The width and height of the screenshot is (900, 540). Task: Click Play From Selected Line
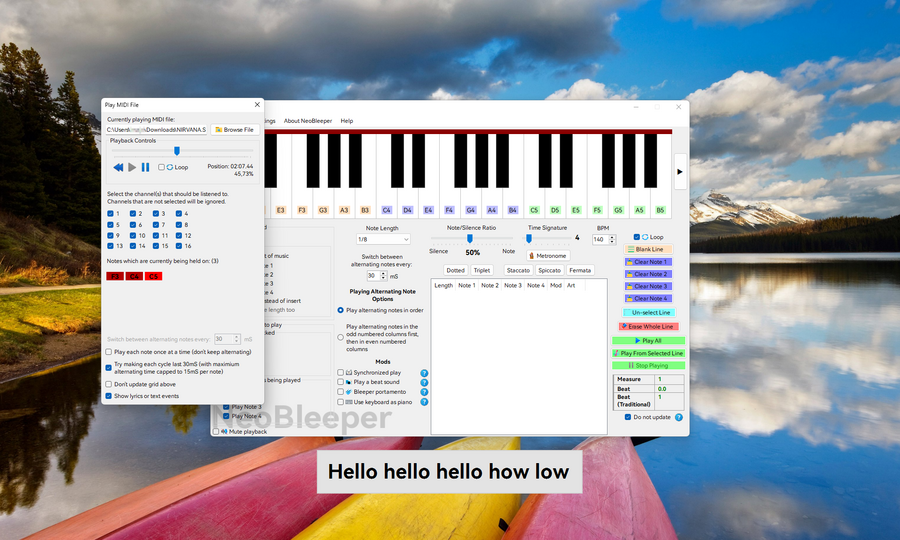pyautogui.click(x=649, y=353)
